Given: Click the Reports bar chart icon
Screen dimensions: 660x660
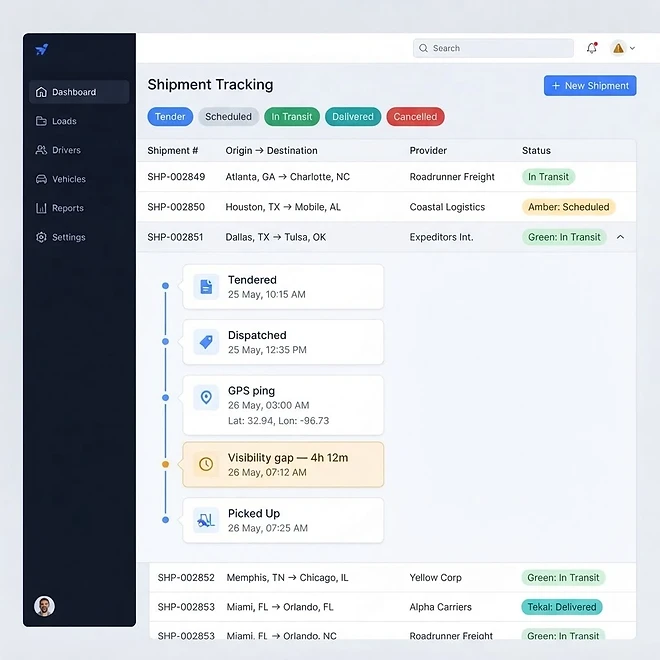Looking at the screenshot, I should tap(41, 208).
